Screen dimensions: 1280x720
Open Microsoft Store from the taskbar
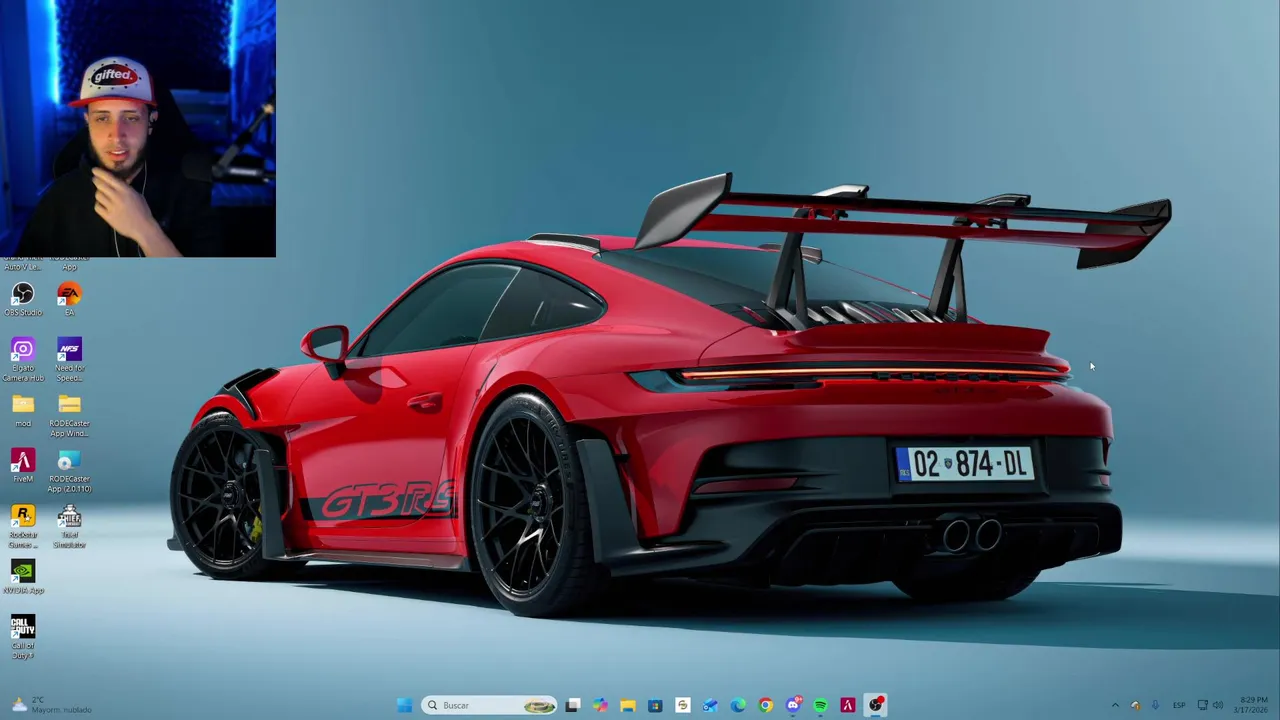click(655, 705)
